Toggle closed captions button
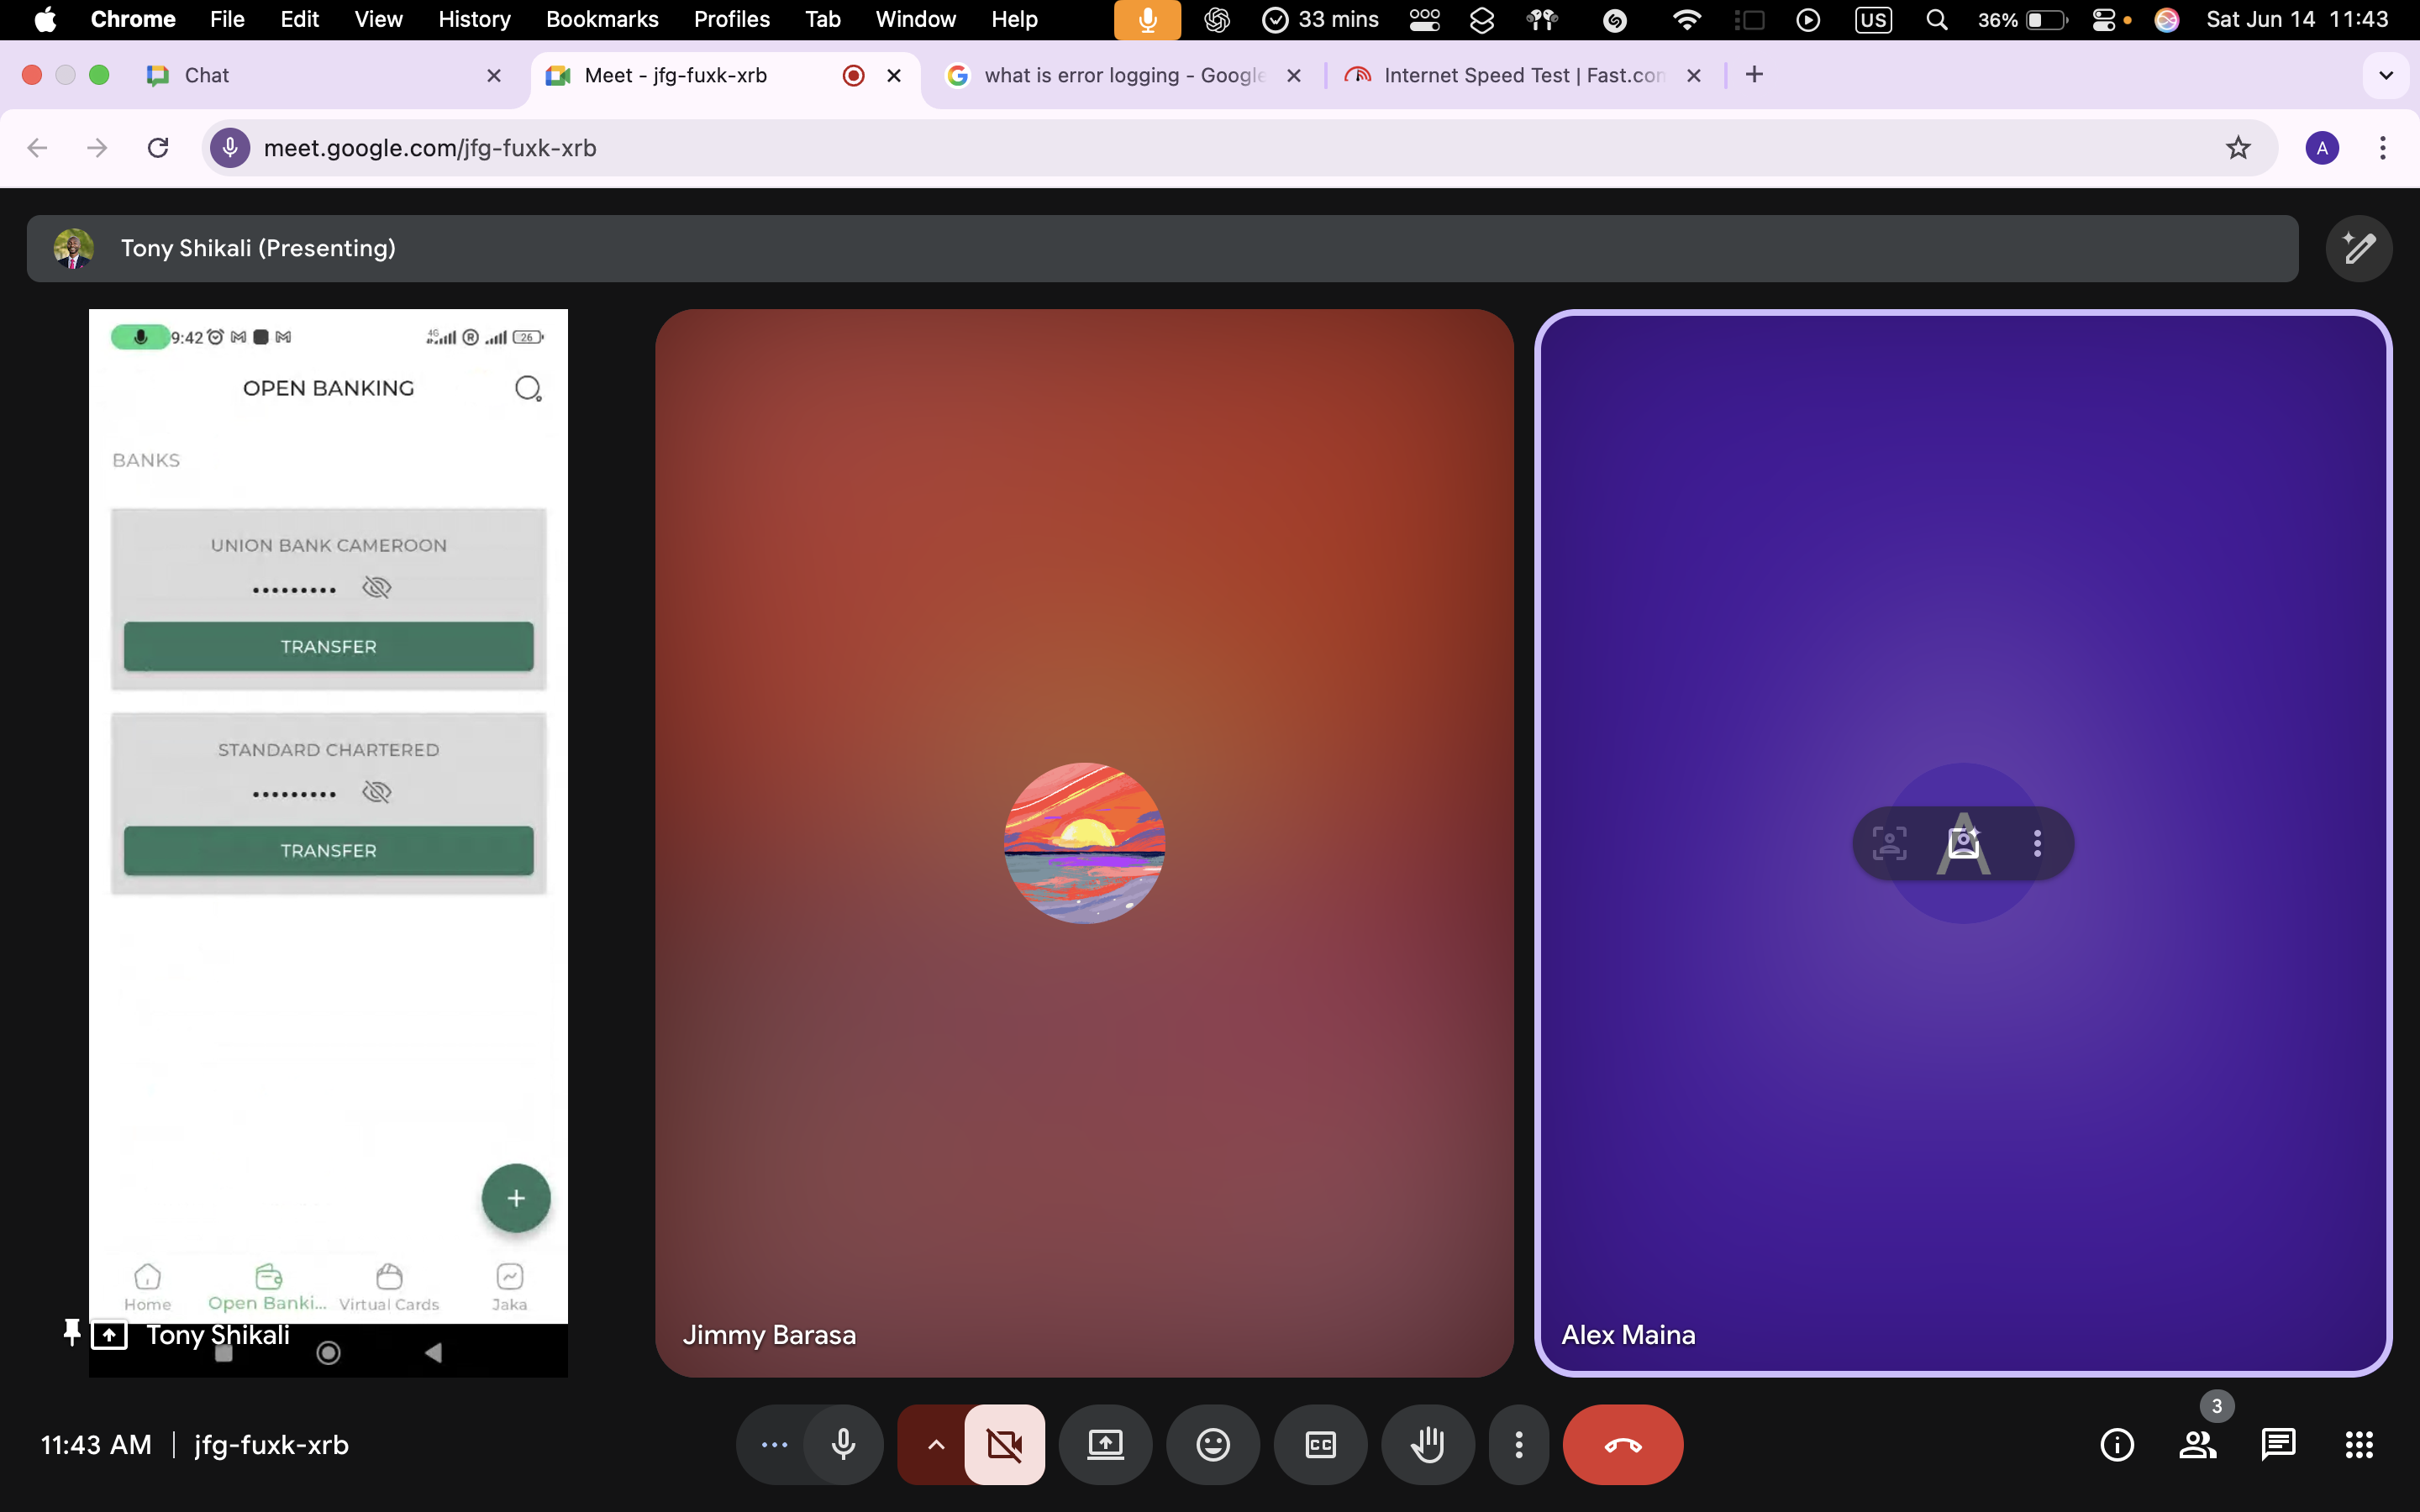The image size is (2420, 1512). [1320, 1444]
